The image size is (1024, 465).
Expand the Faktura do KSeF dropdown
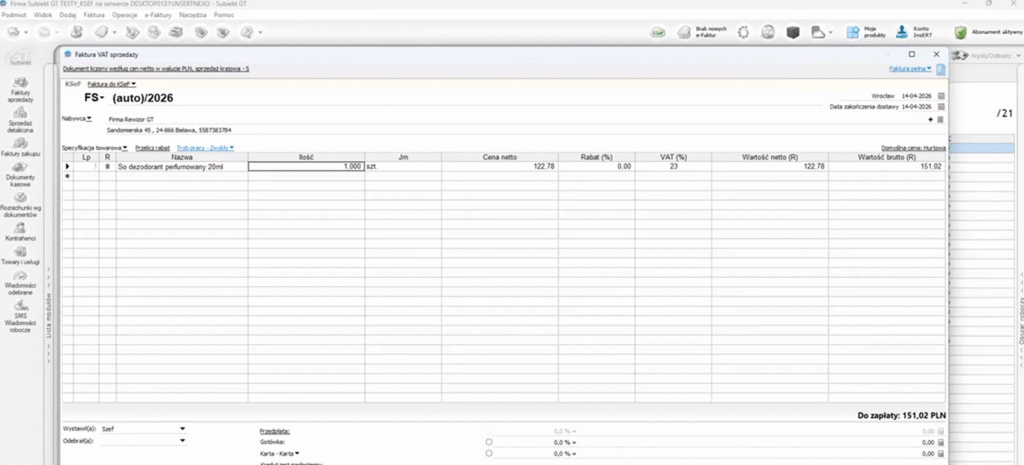pos(112,84)
